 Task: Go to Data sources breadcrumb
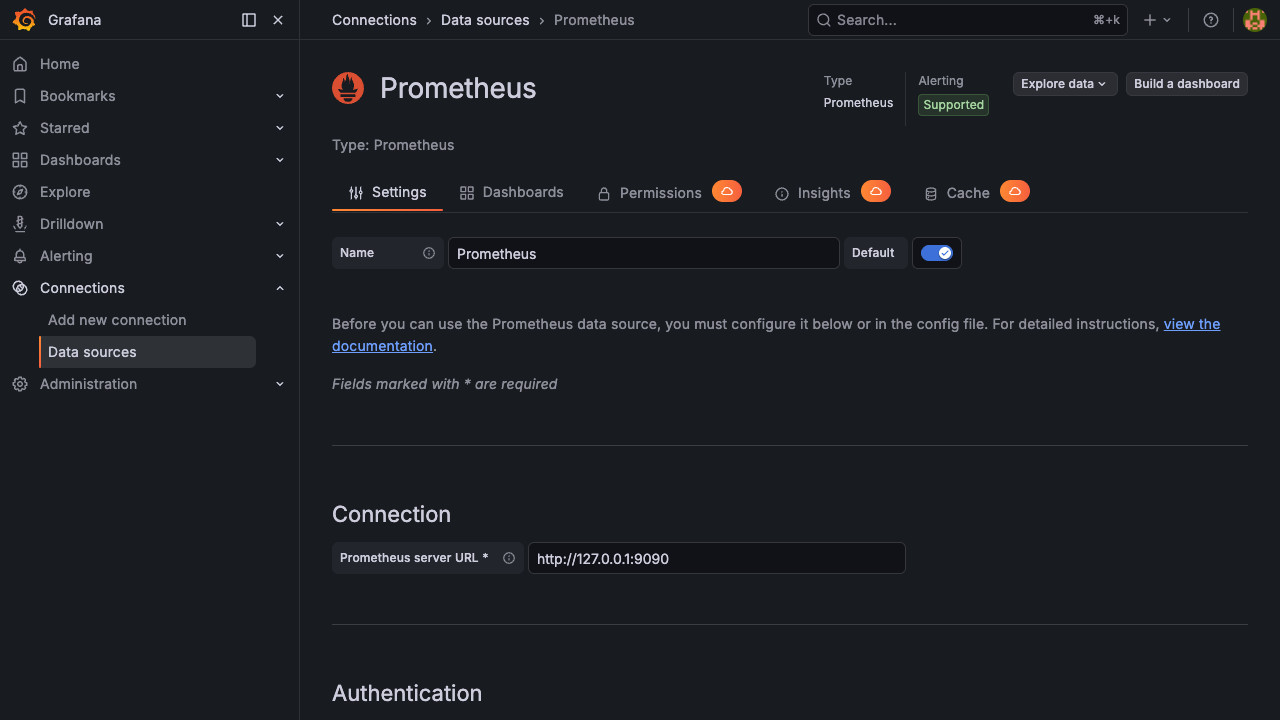pyautogui.click(x=485, y=20)
